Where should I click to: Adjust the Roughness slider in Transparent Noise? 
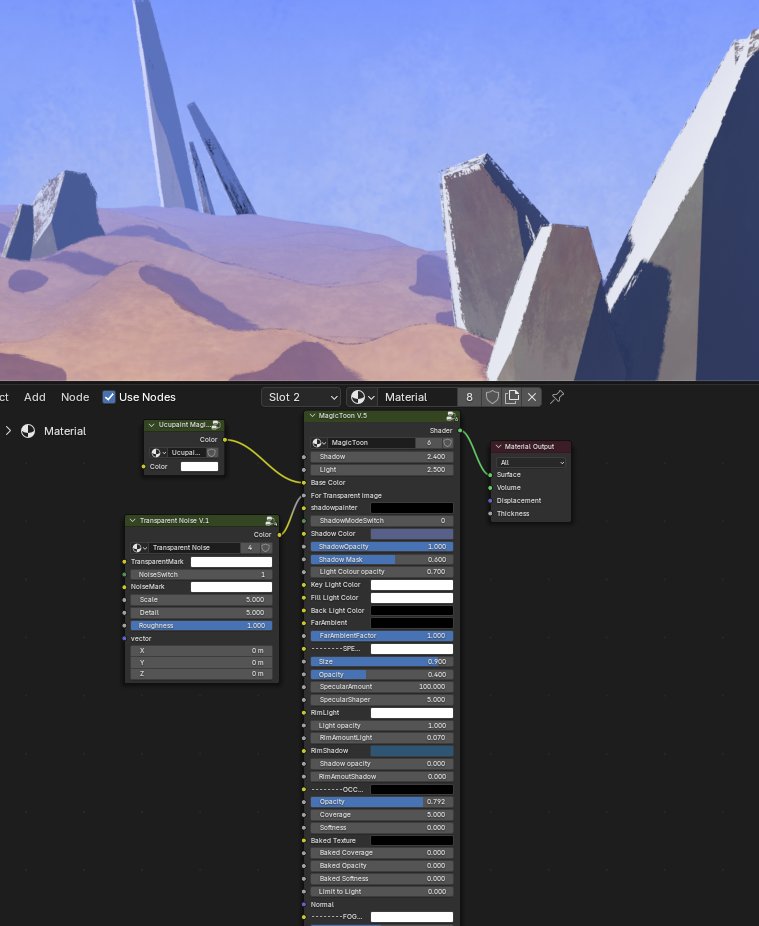click(201, 625)
